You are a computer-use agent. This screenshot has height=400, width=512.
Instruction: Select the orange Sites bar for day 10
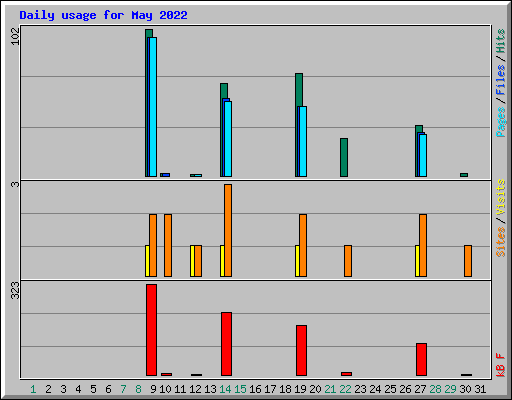pos(168,245)
